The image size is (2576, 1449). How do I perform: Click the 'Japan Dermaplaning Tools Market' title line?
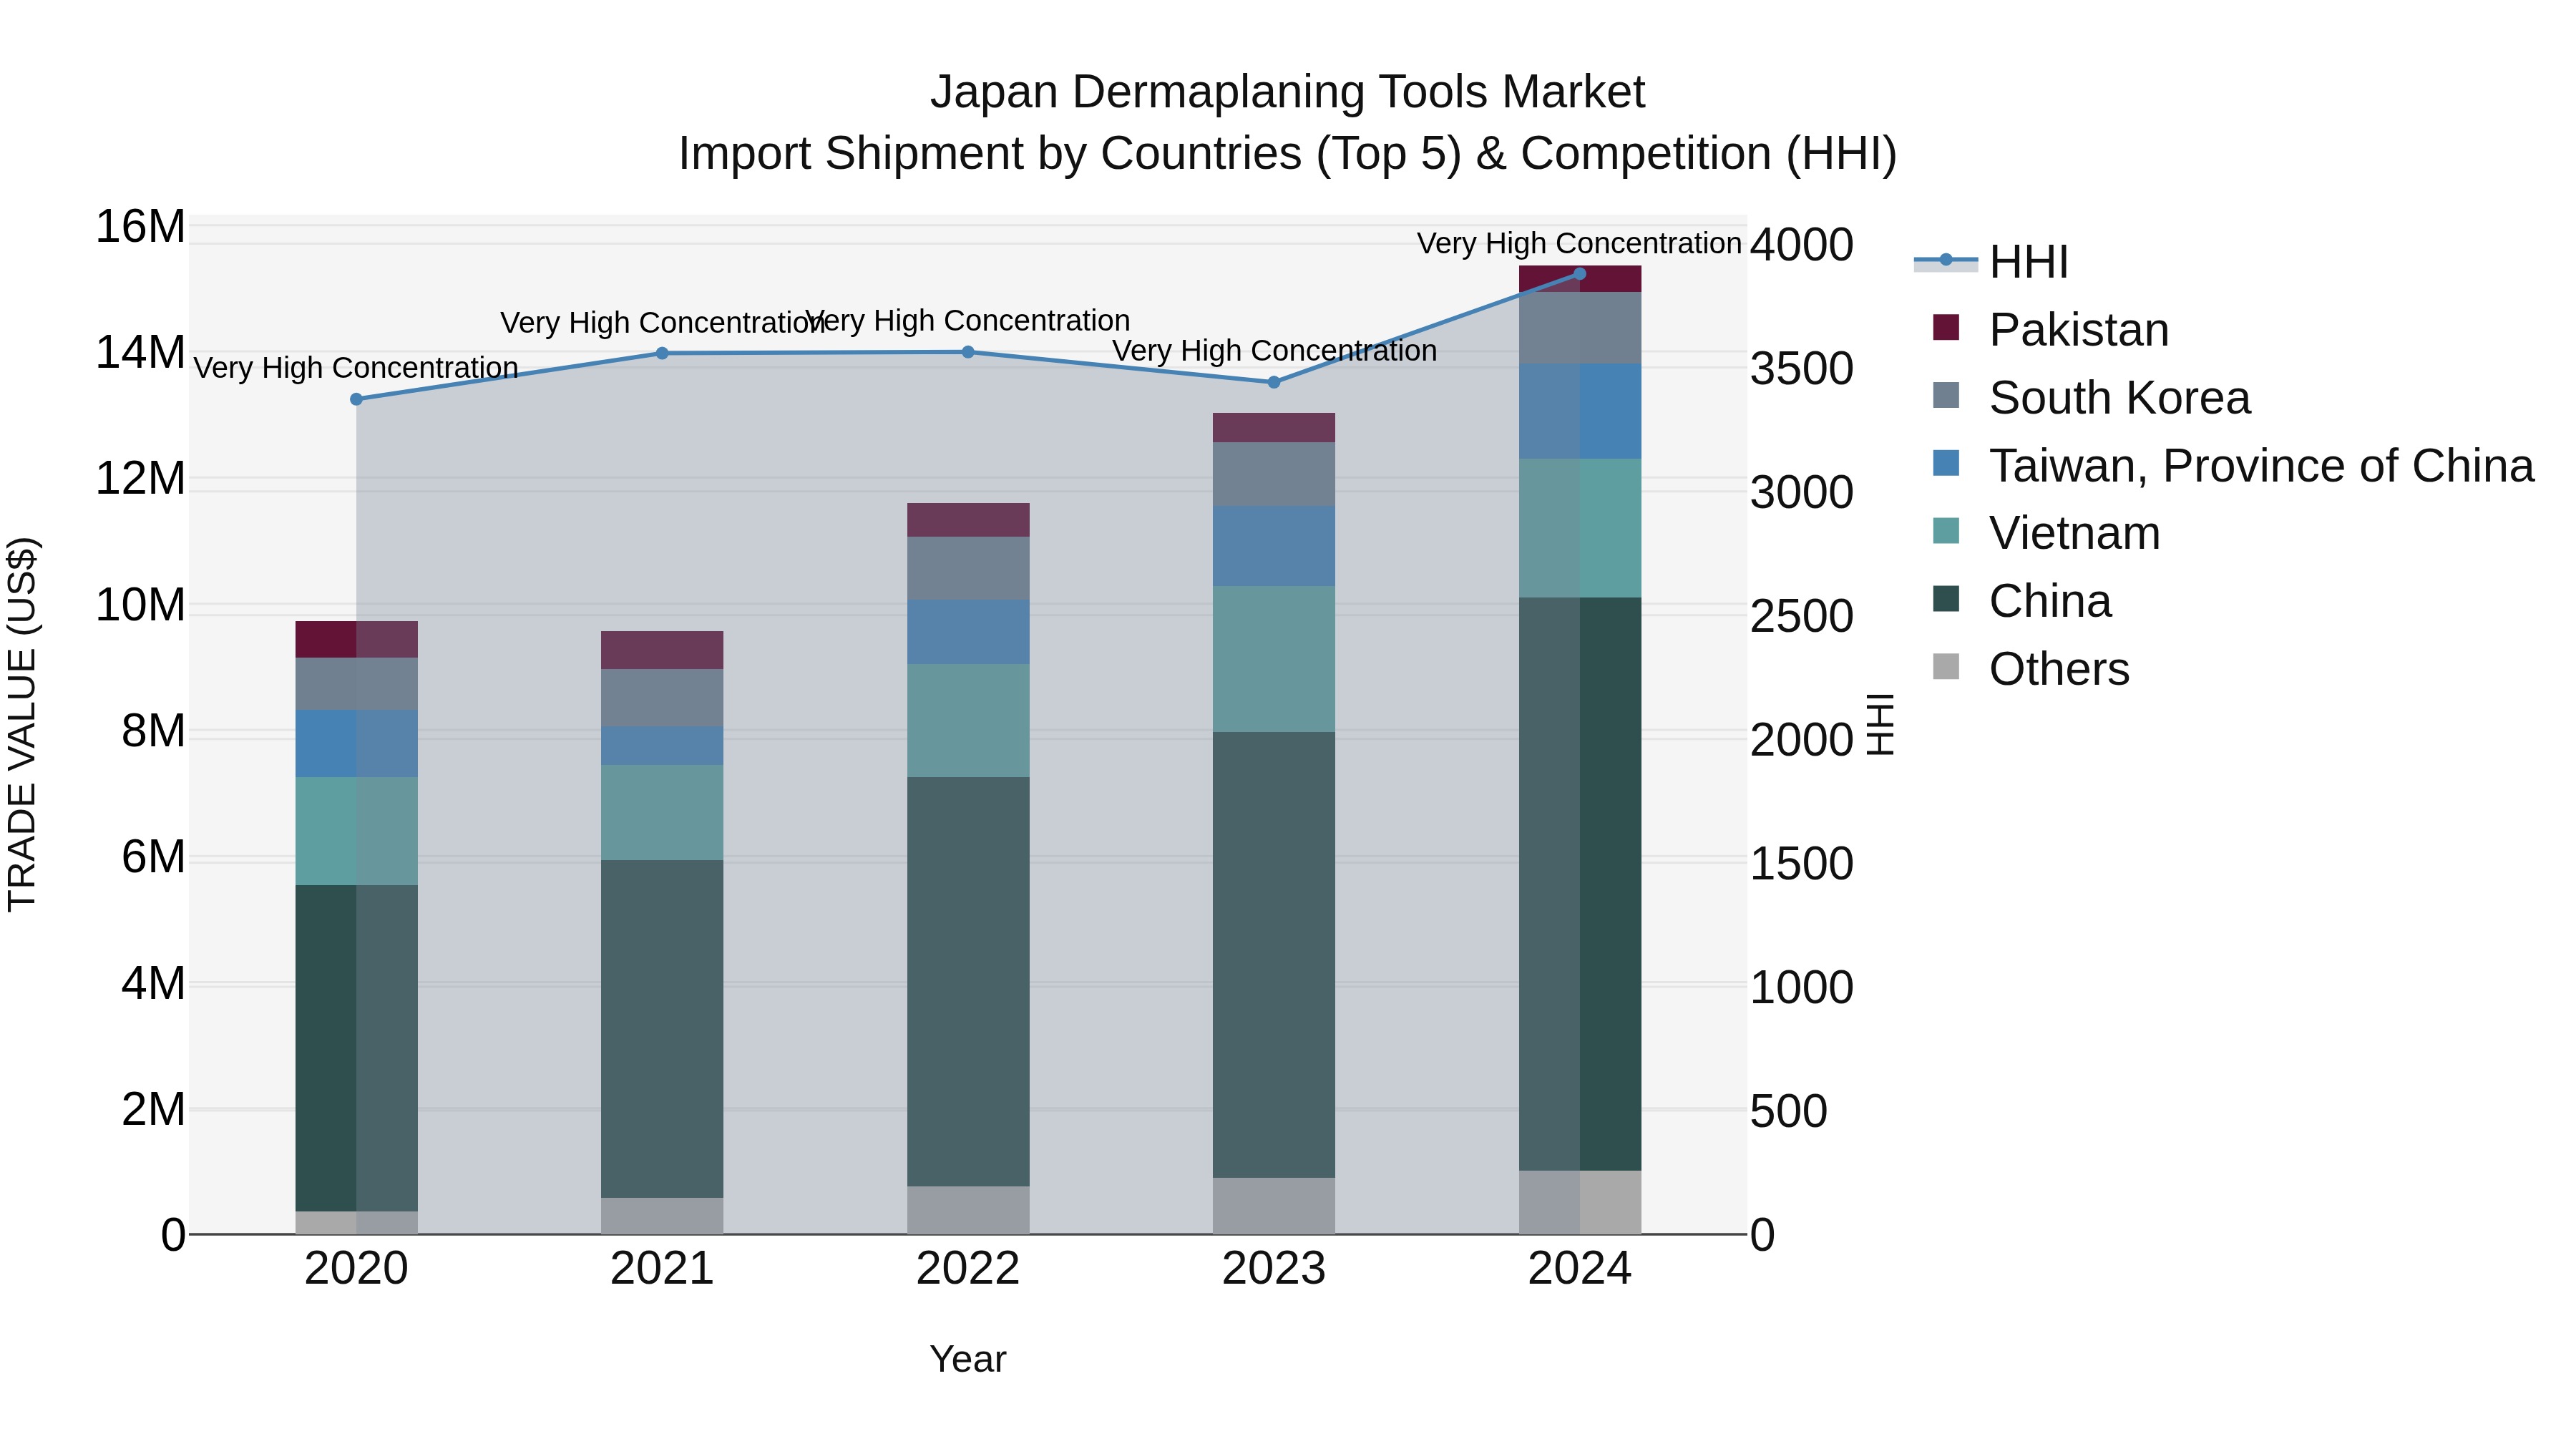[x=1288, y=93]
